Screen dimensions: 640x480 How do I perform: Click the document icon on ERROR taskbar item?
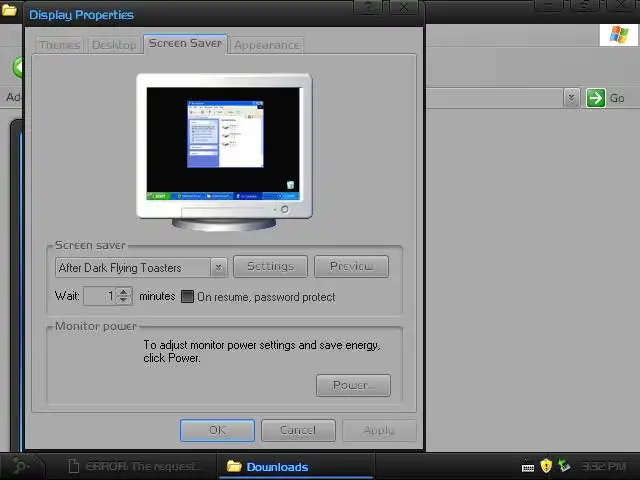click(73, 466)
